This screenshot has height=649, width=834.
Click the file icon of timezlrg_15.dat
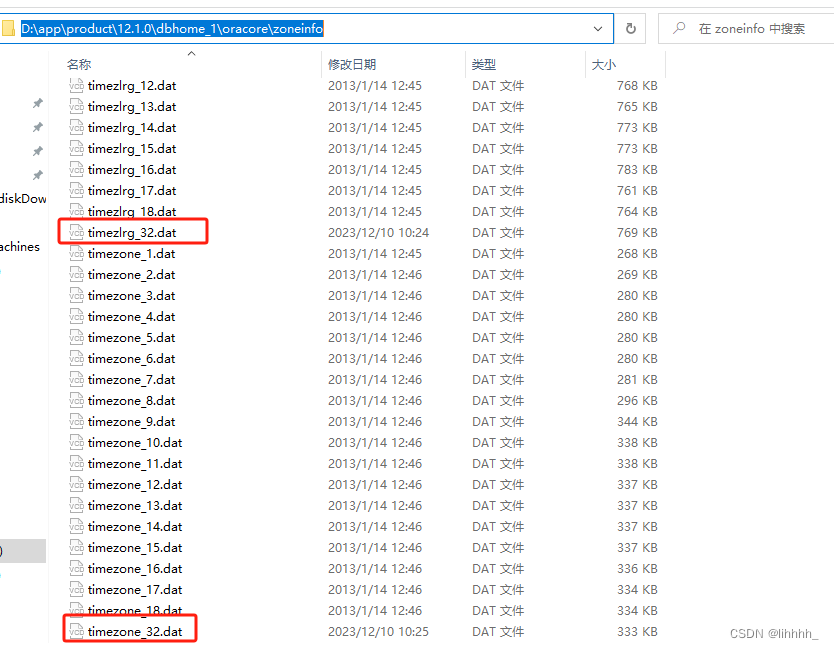pyautogui.click(x=77, y=148)
